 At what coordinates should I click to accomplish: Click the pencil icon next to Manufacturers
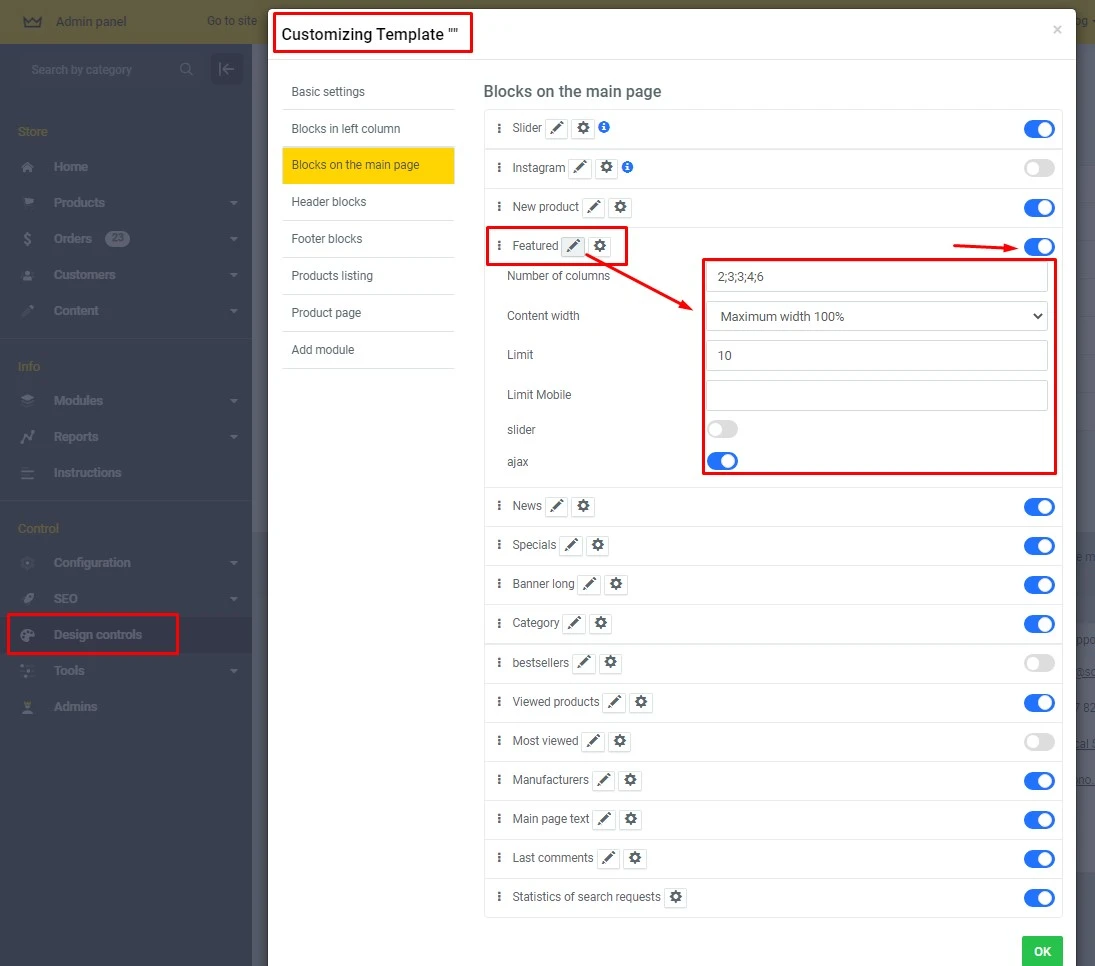click(x=604, y=780)
